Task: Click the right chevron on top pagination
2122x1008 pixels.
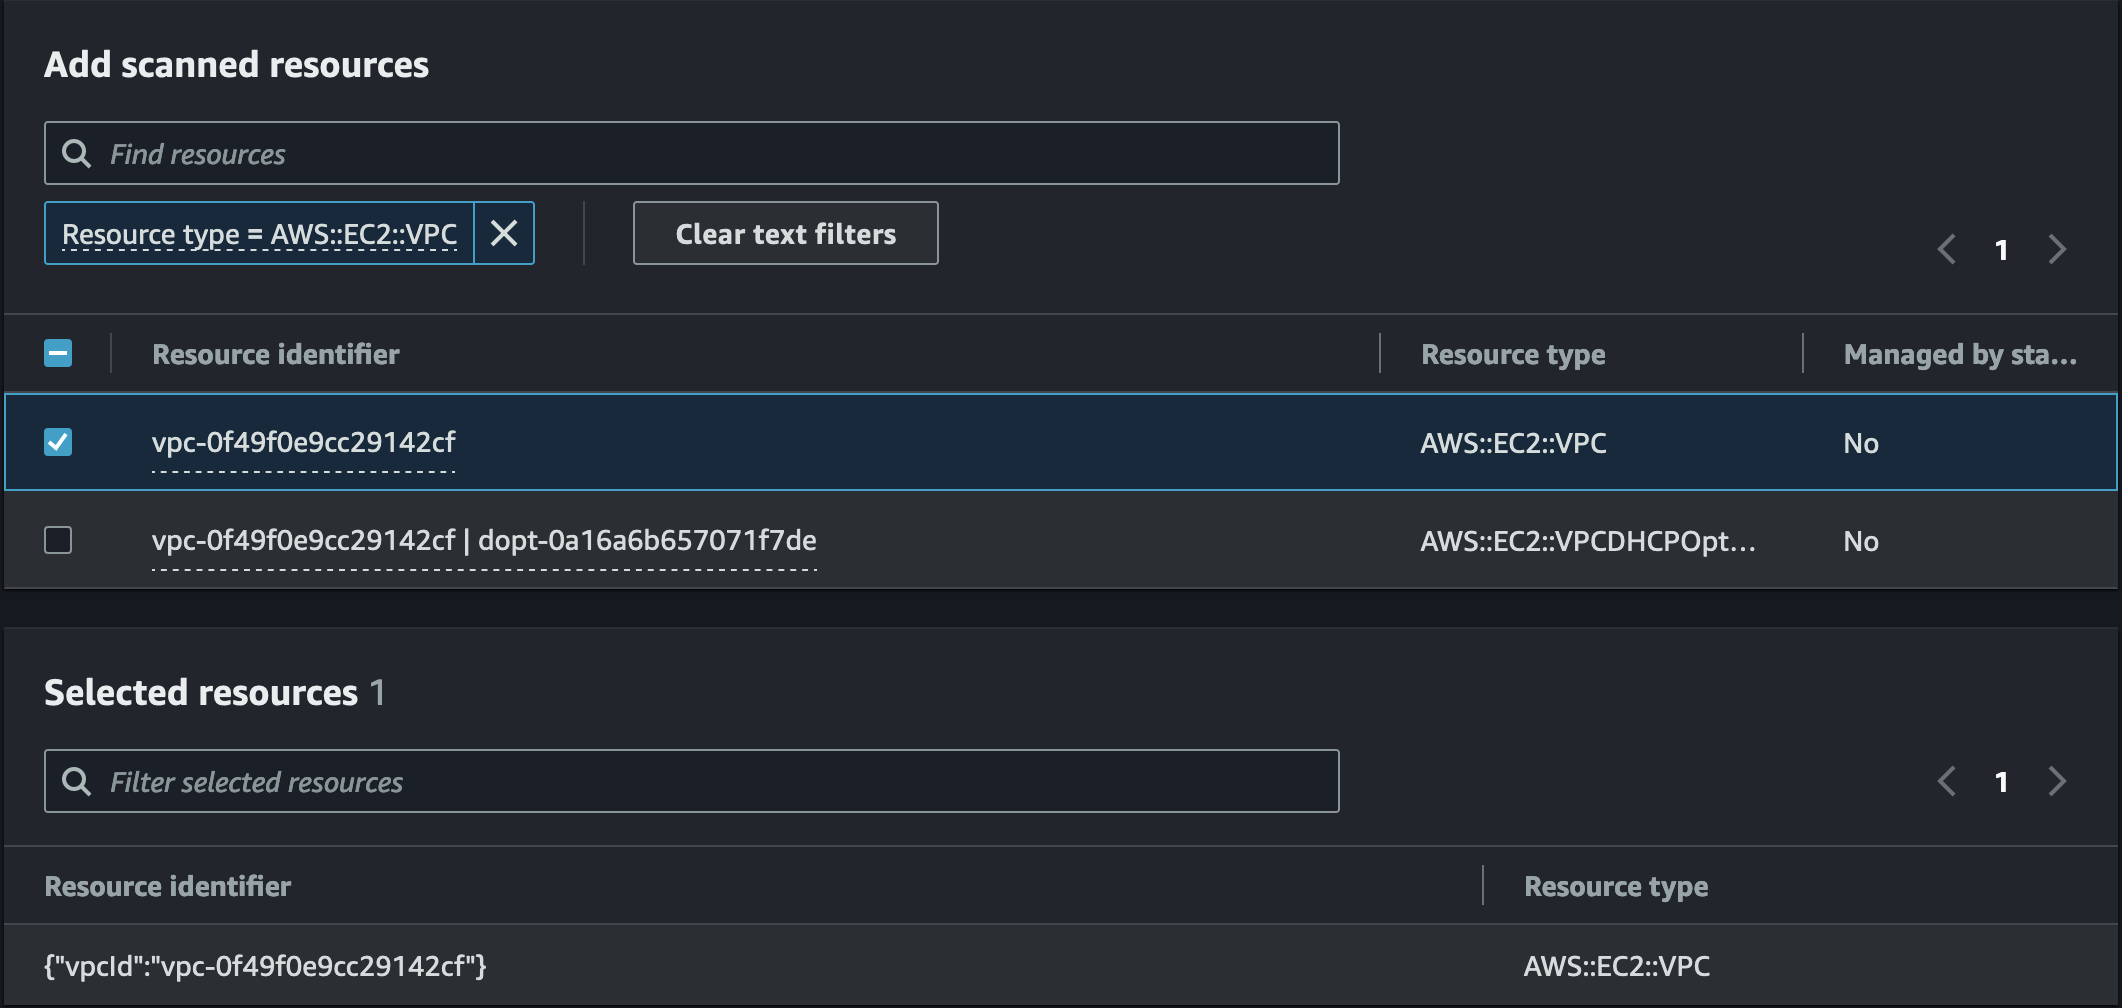Action: click(x=2057, y=249)
